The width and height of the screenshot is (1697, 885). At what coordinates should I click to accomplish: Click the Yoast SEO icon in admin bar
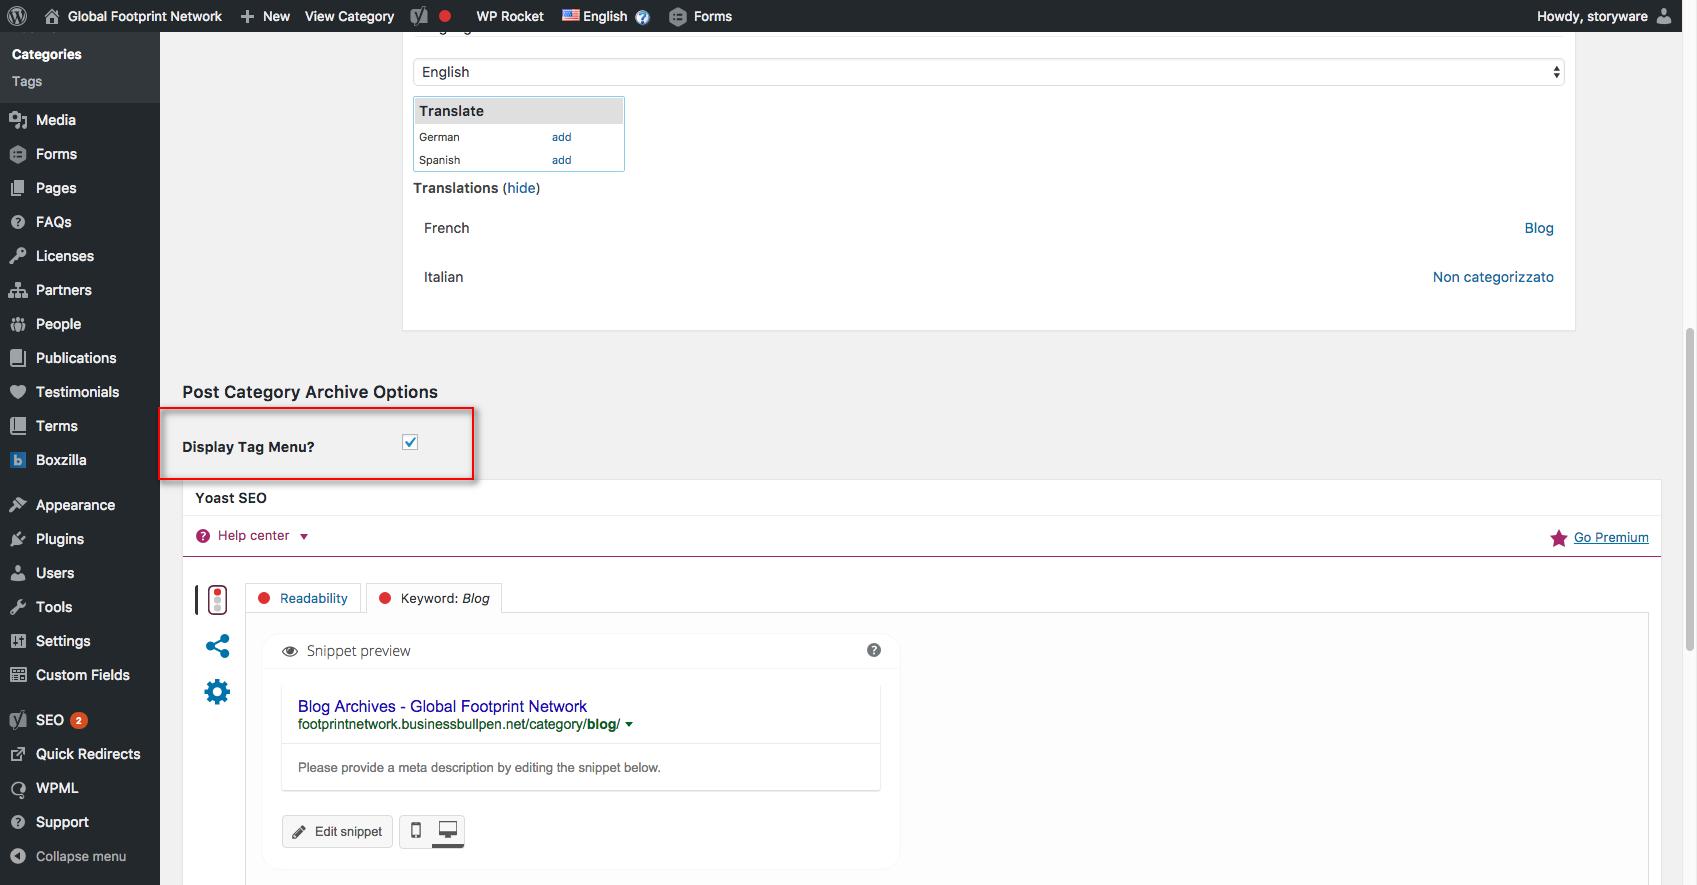[x=419, y=16]
